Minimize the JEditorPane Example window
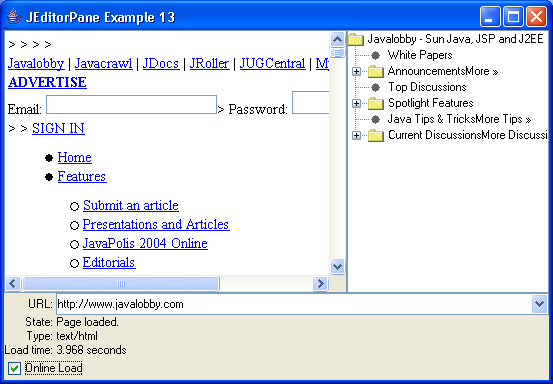Image resolution: width=553 pixels, height=384 pixels. click(x=490, y=17)
